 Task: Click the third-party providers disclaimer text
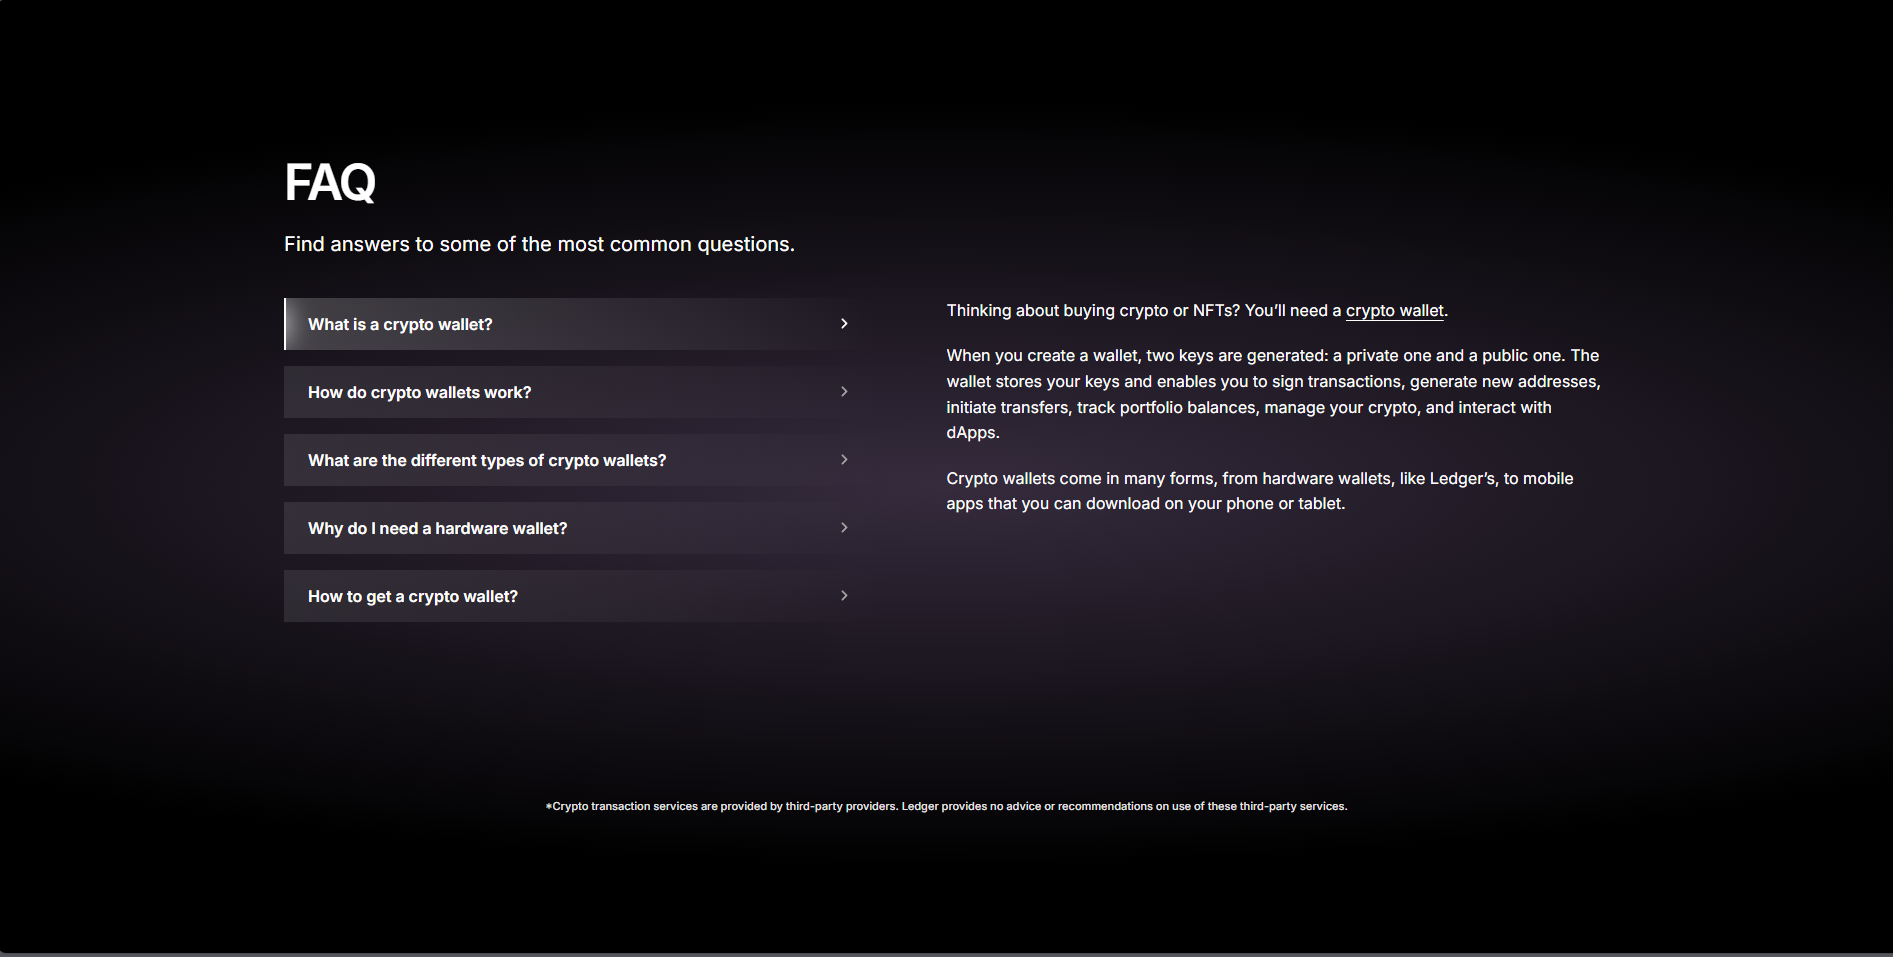point(950,806)
